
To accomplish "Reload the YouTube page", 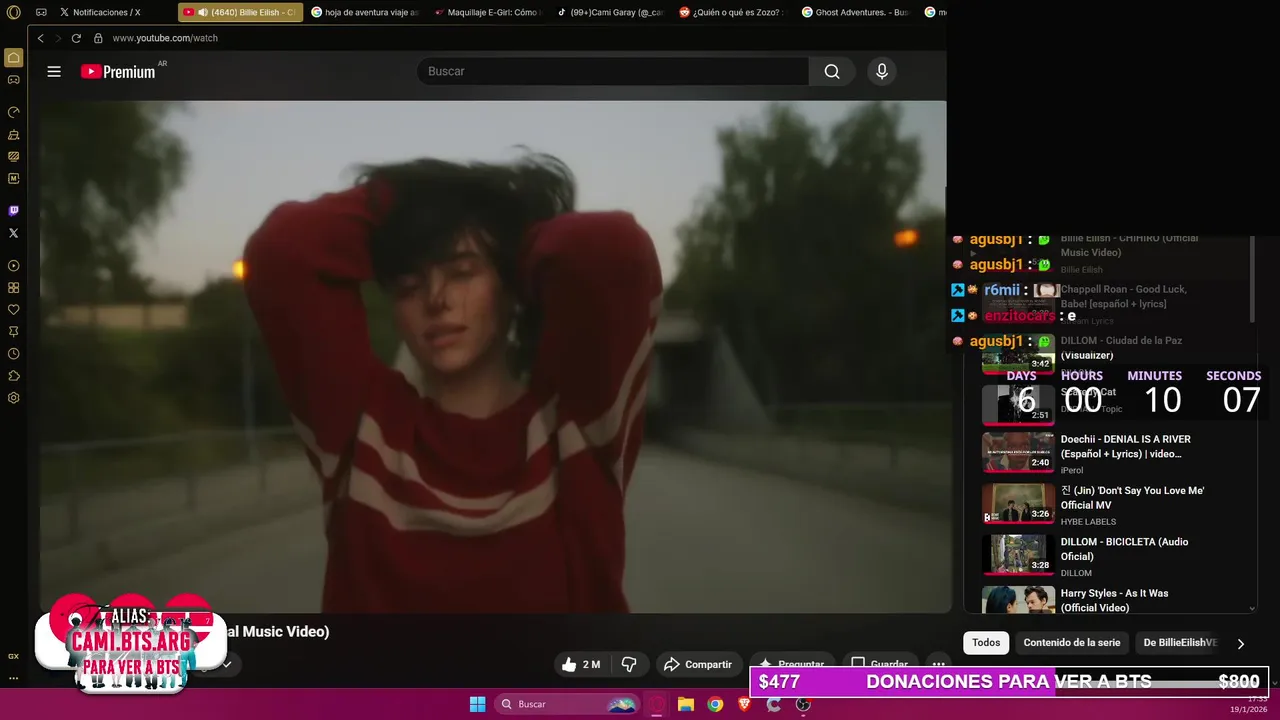I will (x=76, y=38).
